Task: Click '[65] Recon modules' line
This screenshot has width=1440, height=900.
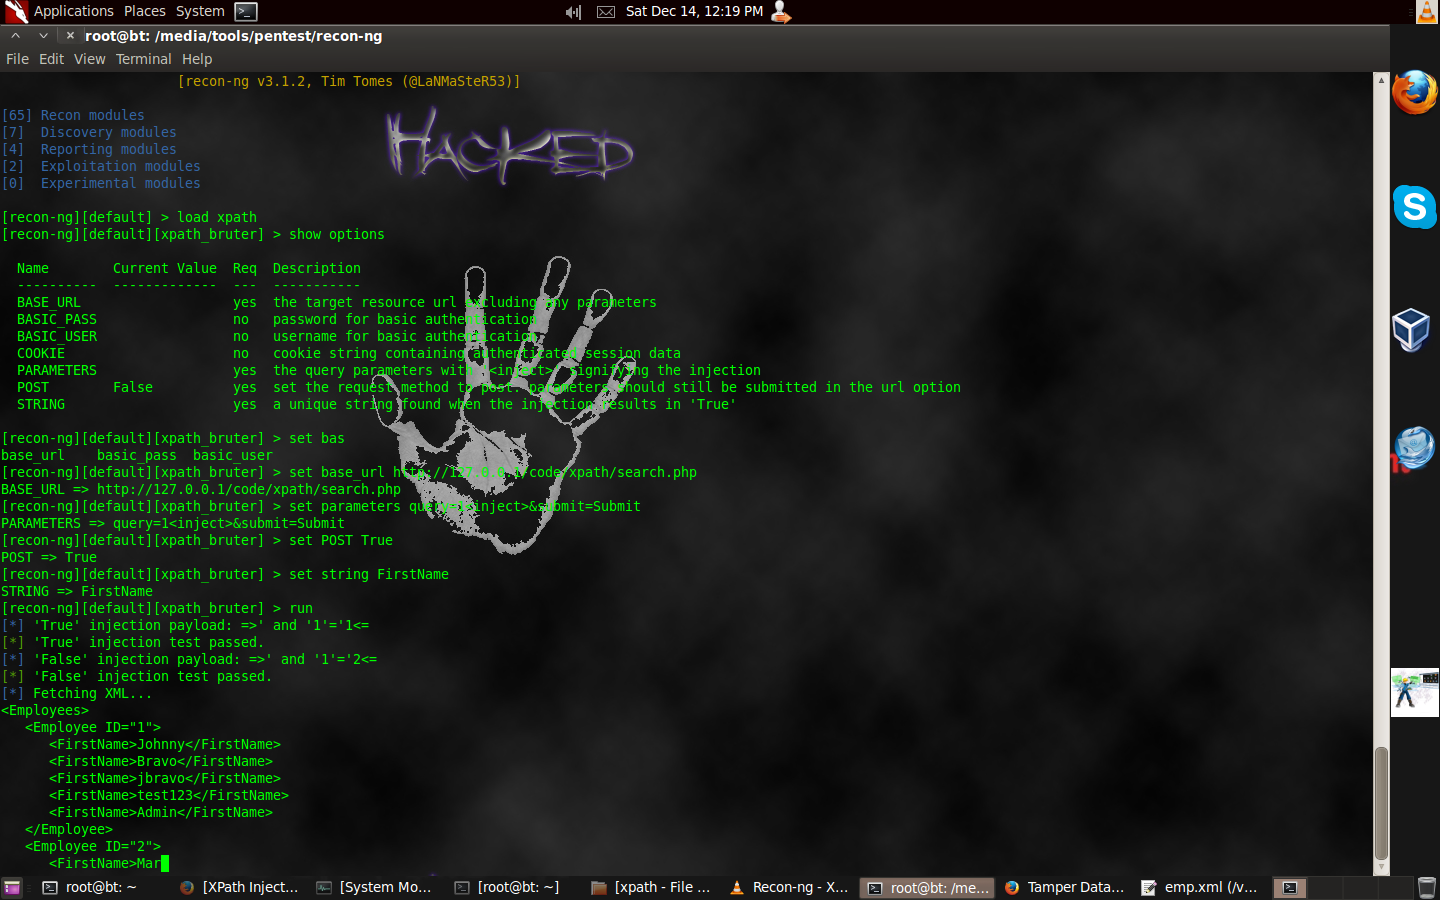Action: [x=73, y=115]
